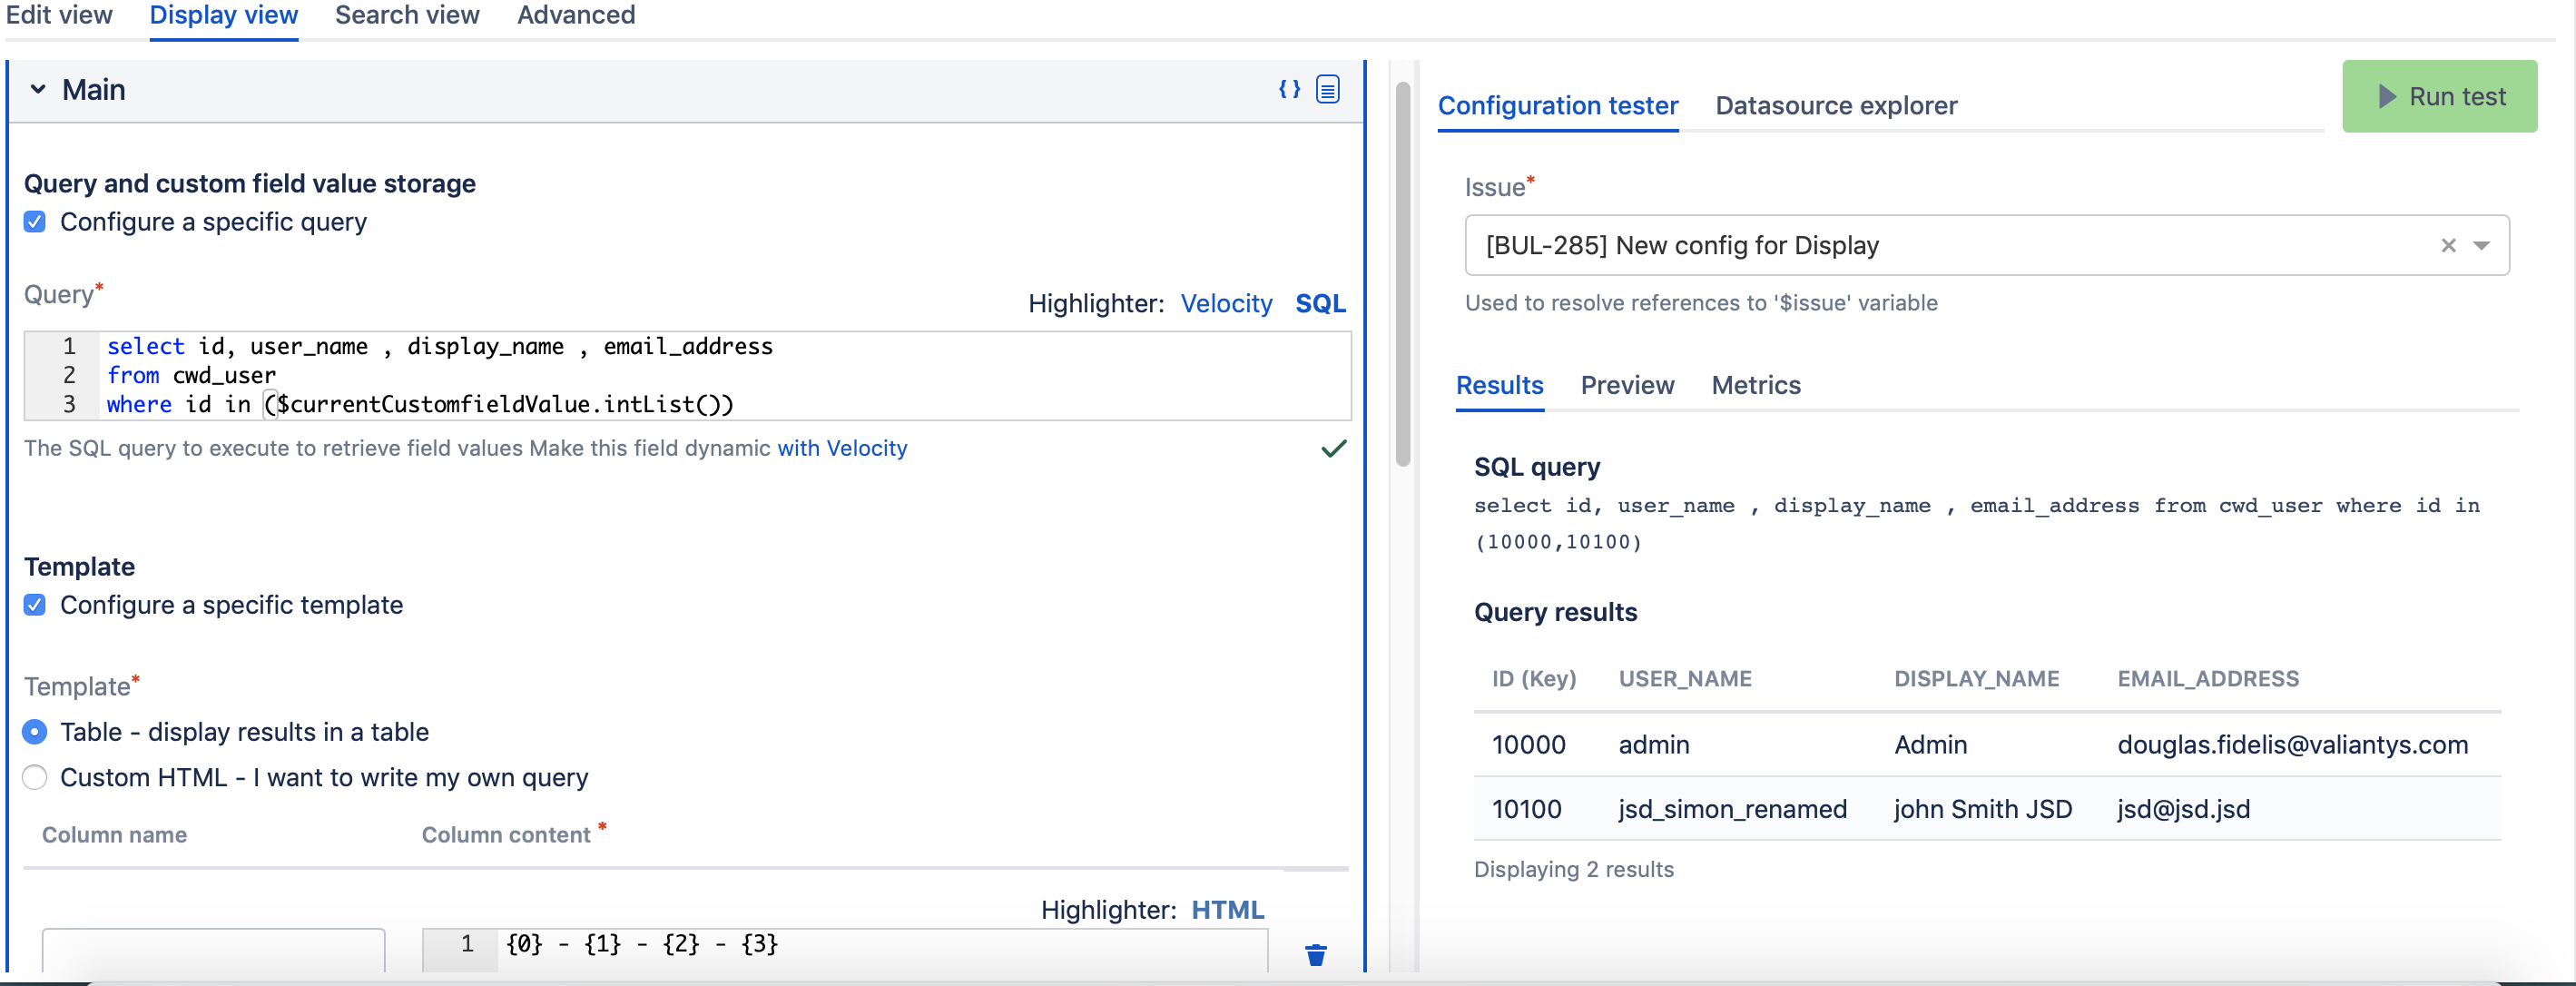Open the Datasource explorer tab
This screenshot has height=986, width=2576.
click(1836, 105)
